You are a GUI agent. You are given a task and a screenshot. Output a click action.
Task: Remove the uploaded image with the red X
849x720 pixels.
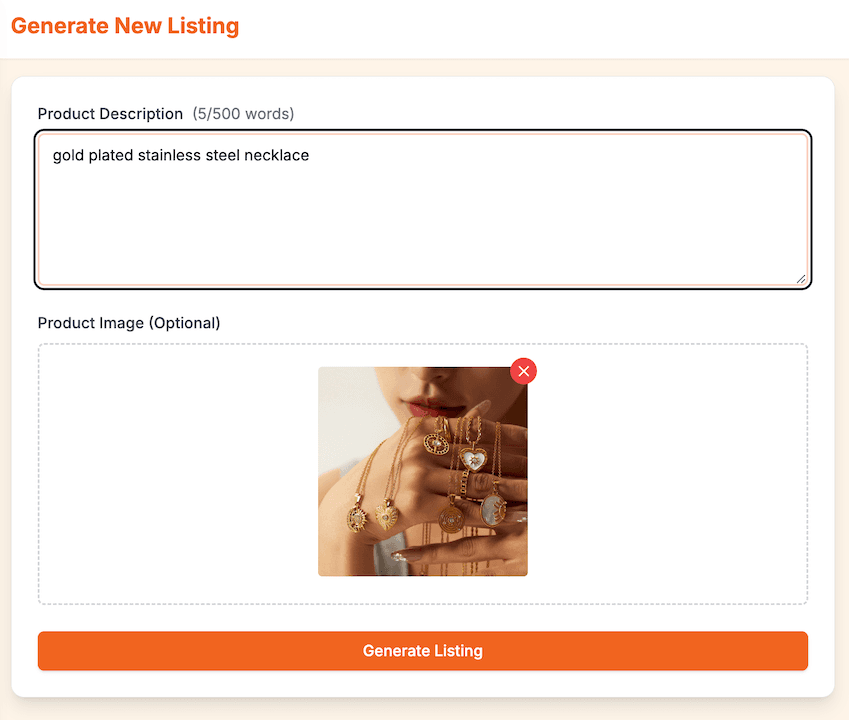coord(523,371)
